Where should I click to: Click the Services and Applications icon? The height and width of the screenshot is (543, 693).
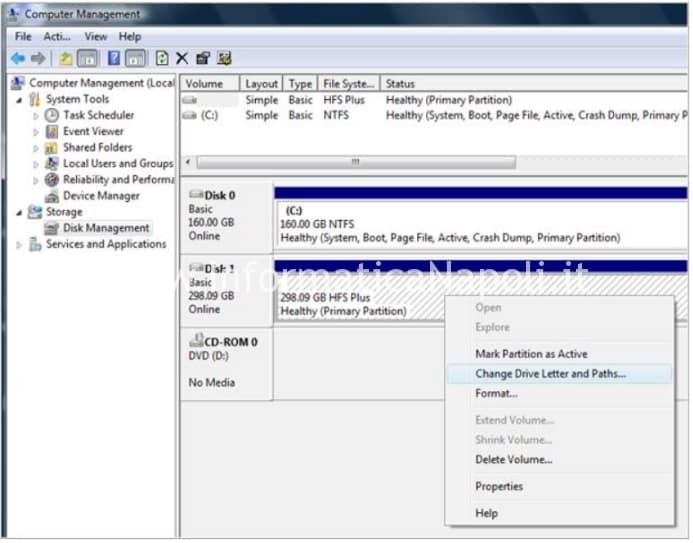point(35,244)
